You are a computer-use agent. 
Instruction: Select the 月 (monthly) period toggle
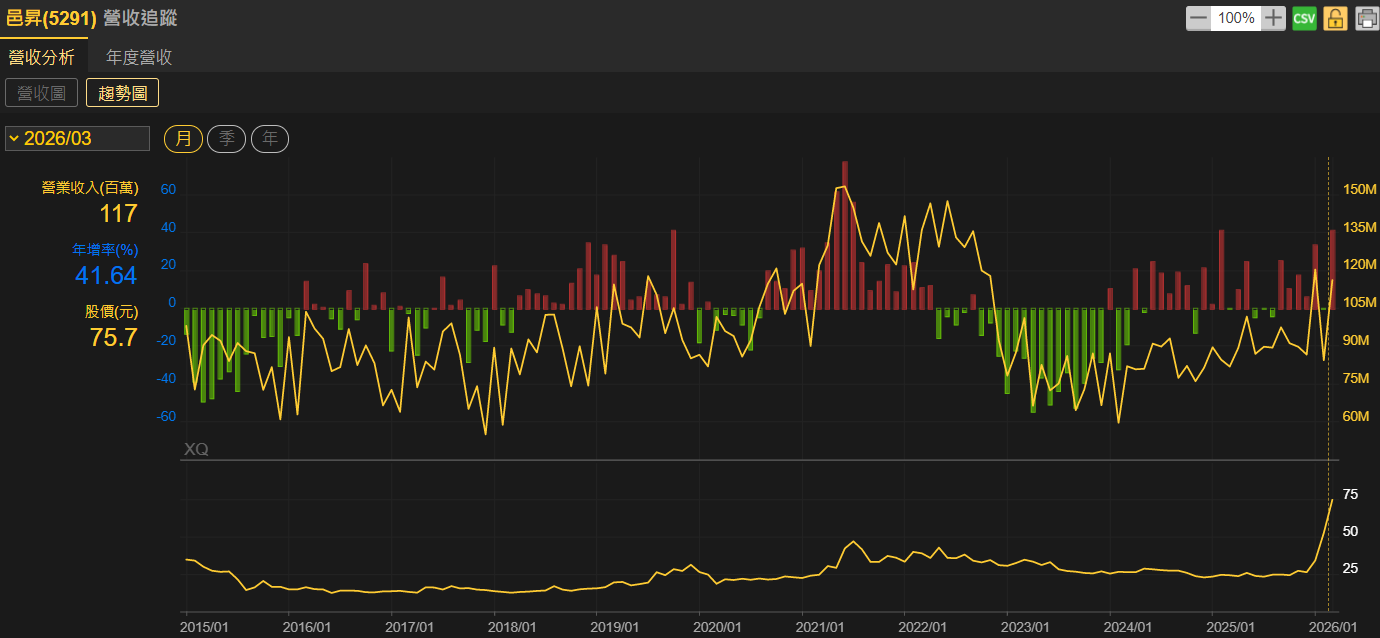(x=184, y=139)
